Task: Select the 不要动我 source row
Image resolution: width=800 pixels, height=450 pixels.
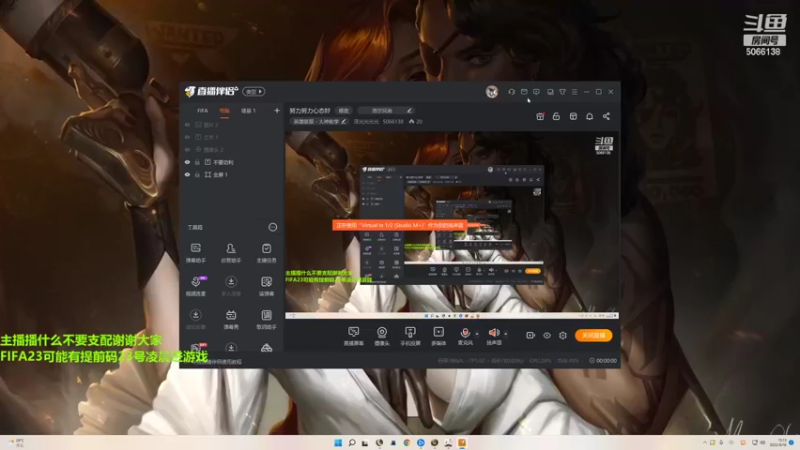Action: [232, 162]
